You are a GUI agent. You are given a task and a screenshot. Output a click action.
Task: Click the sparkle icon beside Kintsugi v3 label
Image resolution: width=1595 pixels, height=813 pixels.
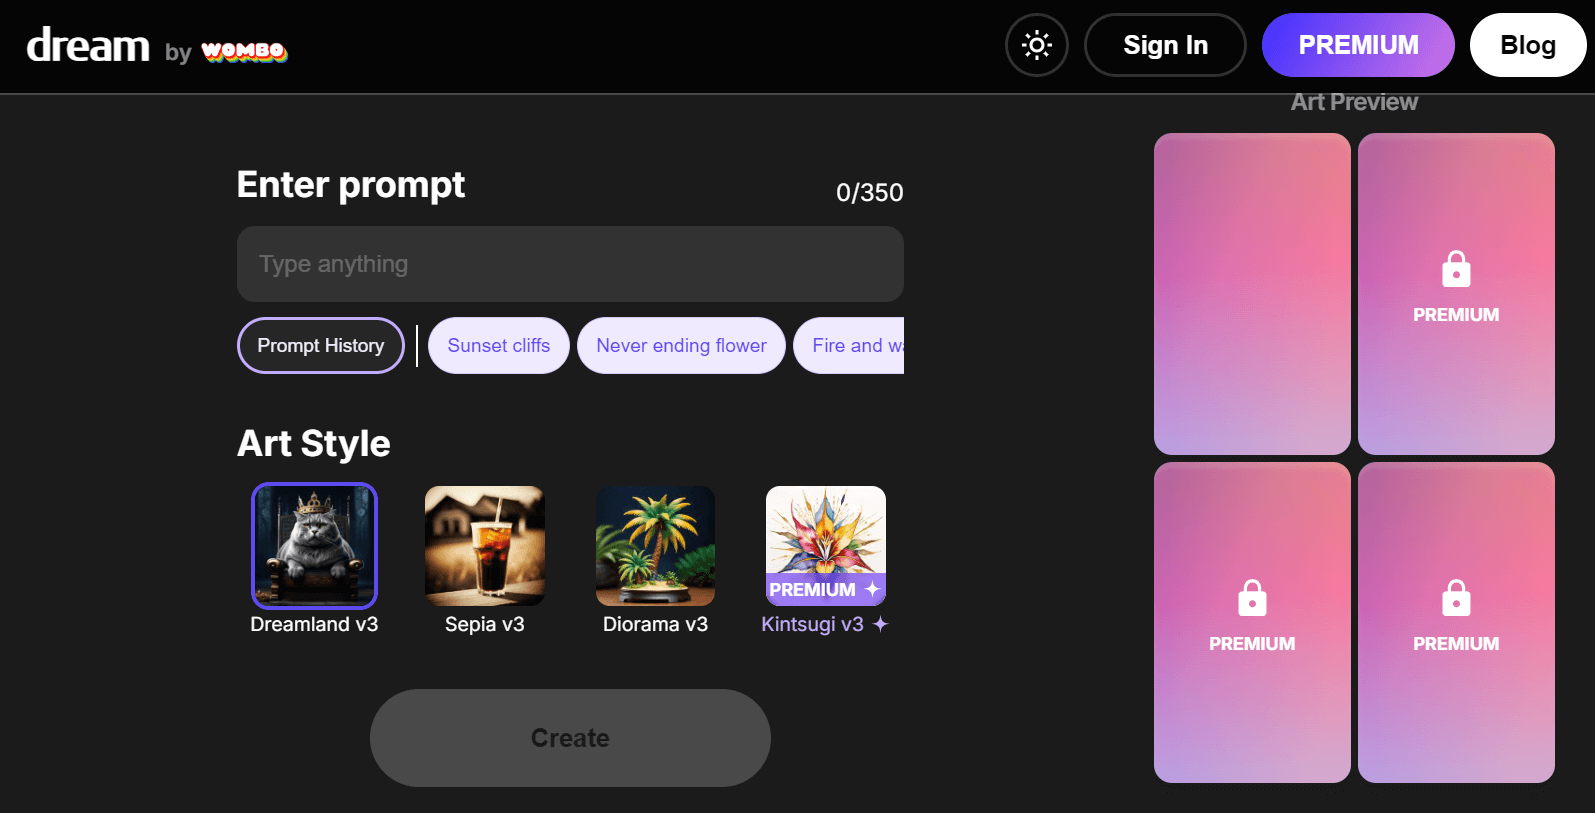point(880,624)
